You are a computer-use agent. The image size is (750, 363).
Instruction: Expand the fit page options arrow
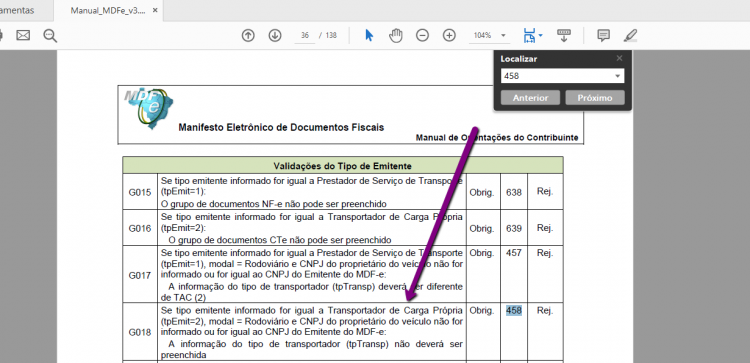(x=540, y=35)
